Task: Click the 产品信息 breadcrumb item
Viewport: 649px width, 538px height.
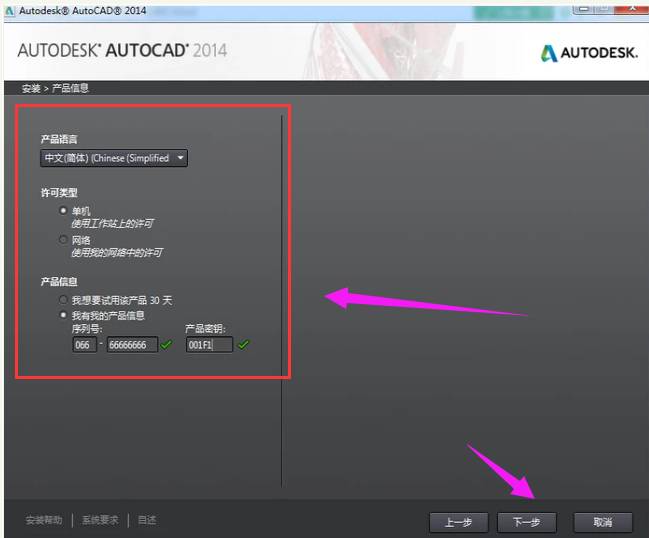Action: [x=70, y=88]
